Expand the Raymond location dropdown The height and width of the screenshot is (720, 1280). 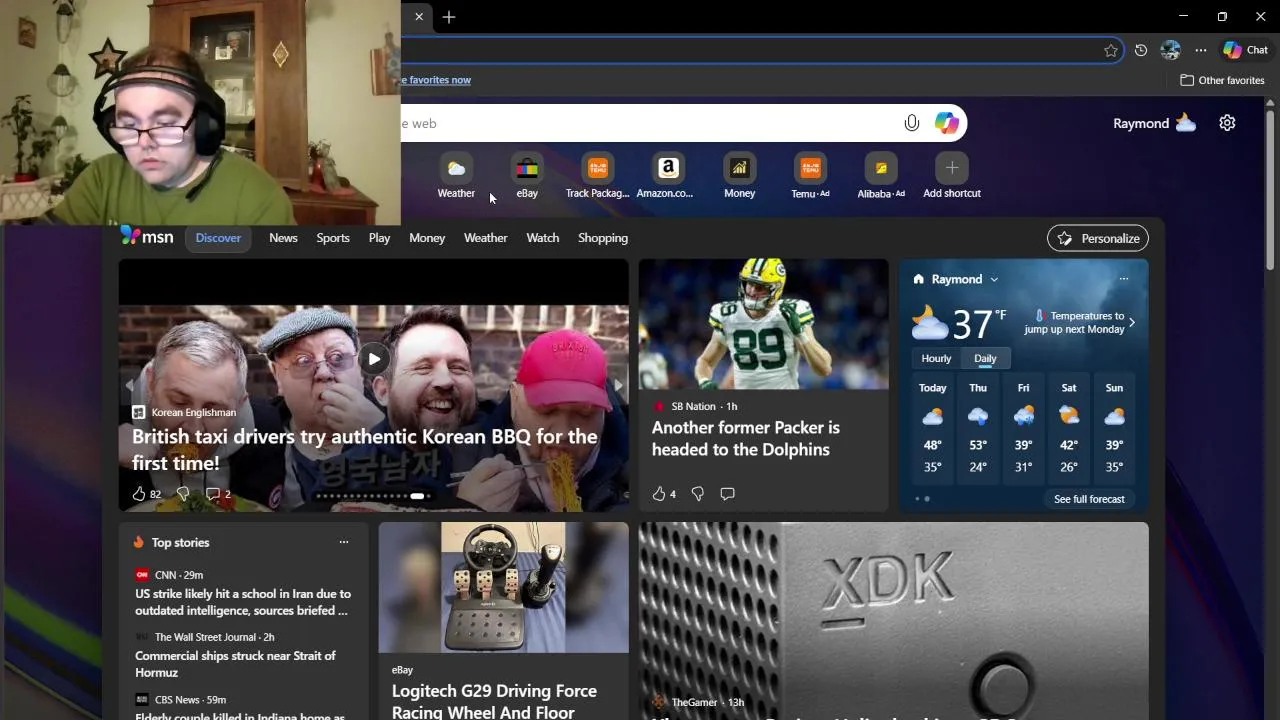point(993,280)
